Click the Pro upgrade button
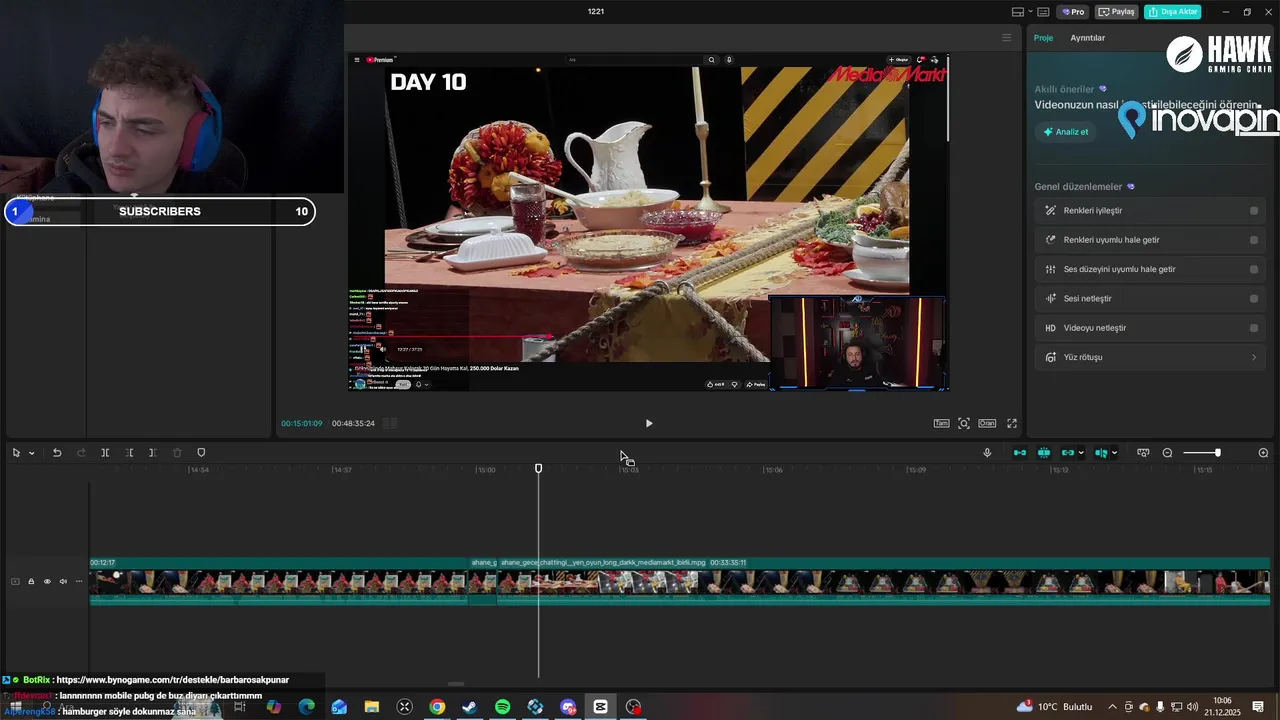This screenshot has height=720, width=1280. pyautogui.click(x=1073, y=12)
